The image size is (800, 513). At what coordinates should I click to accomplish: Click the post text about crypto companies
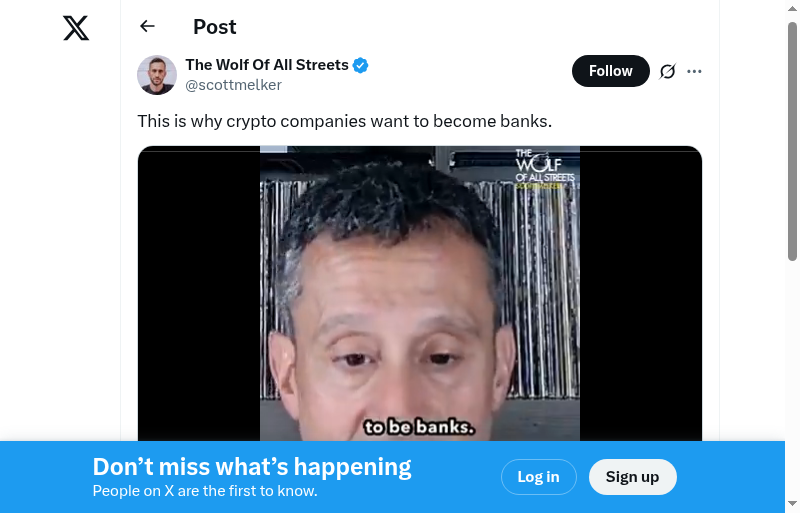pos(345,121)
